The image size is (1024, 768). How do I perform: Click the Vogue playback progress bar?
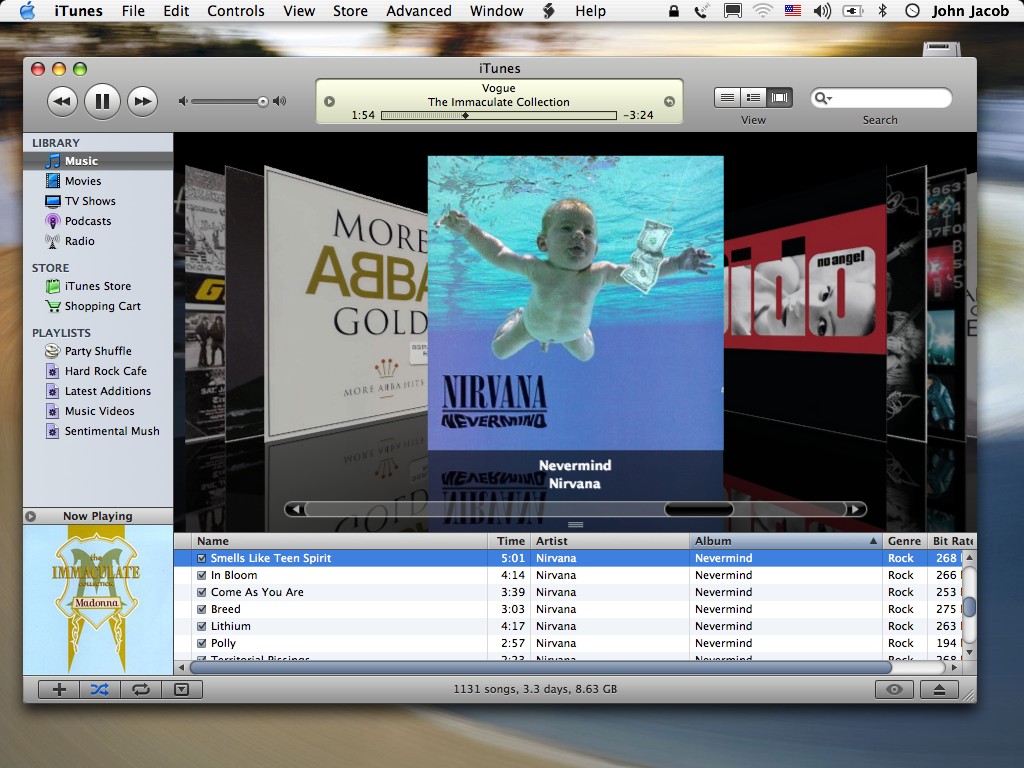[x=499, y=116]
